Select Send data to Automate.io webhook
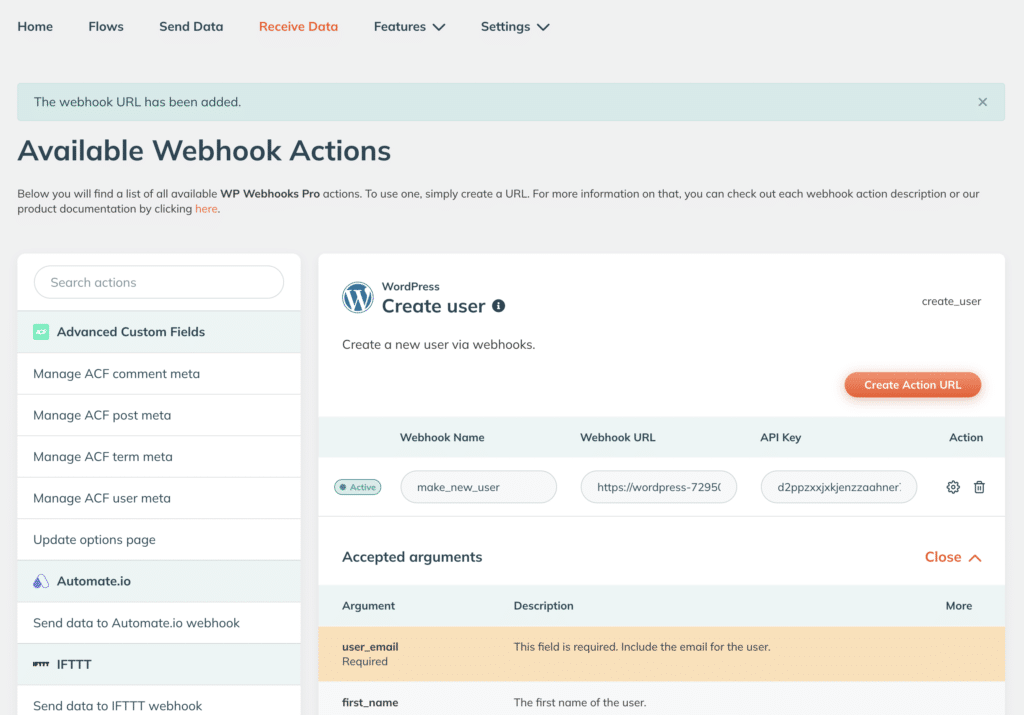The width and height of the screenshot is (1024, 715). tap(159, 623)
